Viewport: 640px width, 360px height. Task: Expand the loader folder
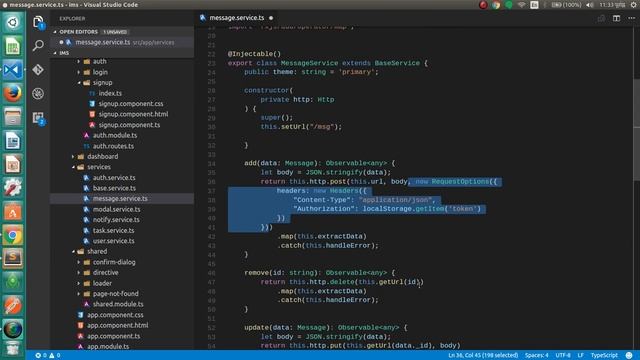point(79,283)
